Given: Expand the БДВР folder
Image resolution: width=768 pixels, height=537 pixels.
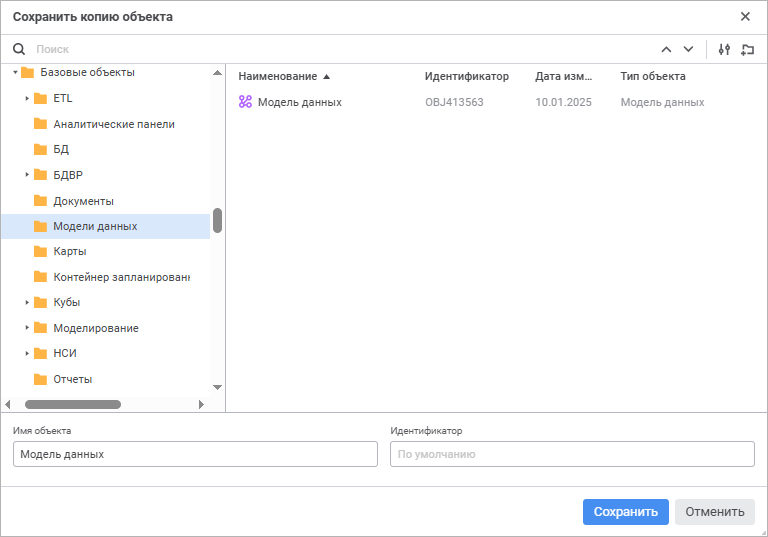Looking at the screenshot, I should click(28, 175).
